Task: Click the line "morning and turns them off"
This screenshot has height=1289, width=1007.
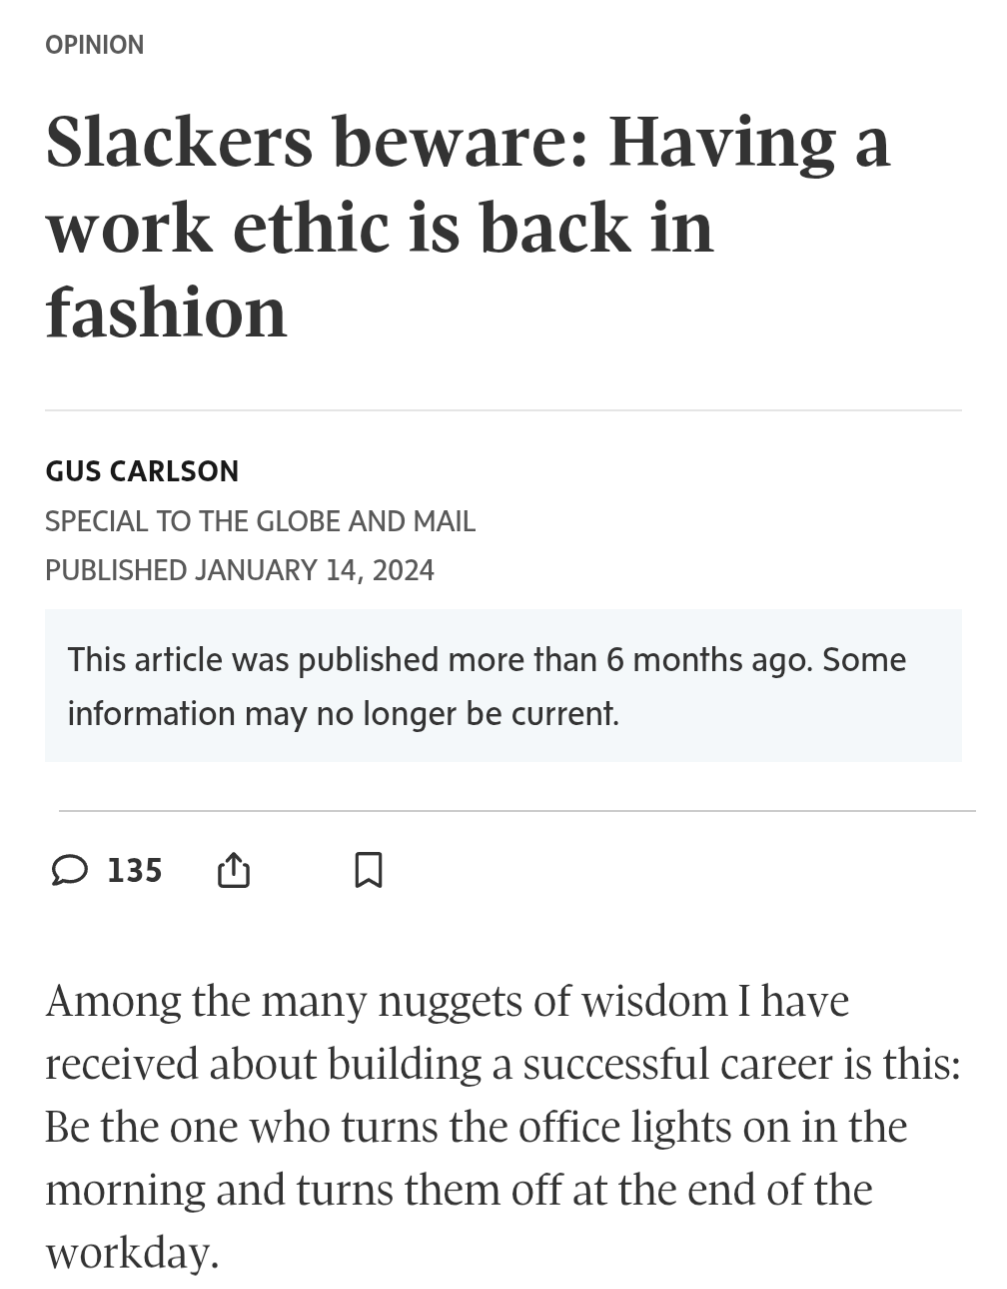Action: [x=459, y=1190]
